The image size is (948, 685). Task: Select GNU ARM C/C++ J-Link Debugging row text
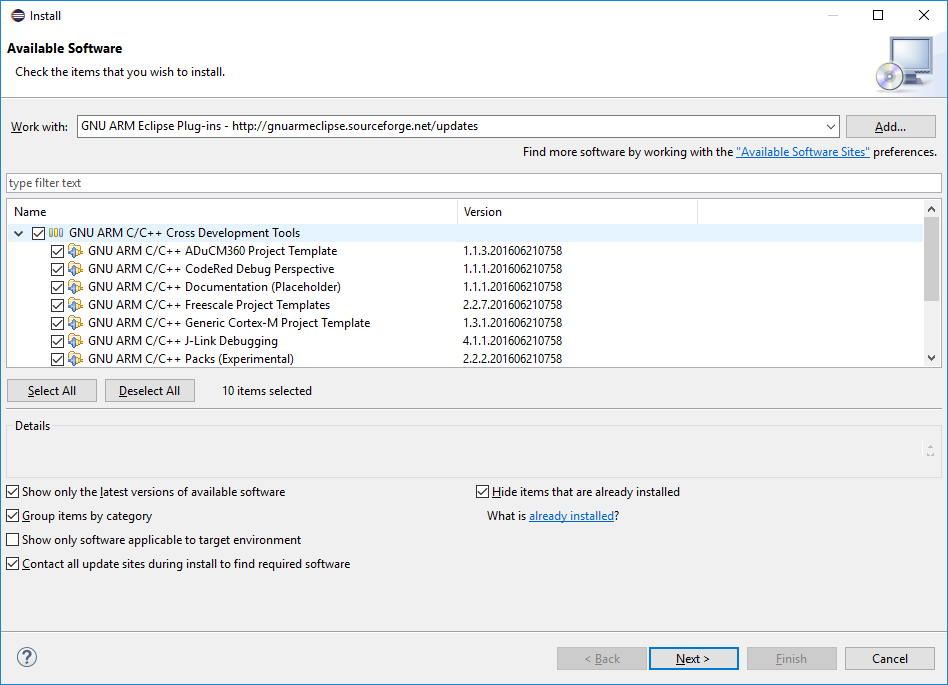point(183,341)
